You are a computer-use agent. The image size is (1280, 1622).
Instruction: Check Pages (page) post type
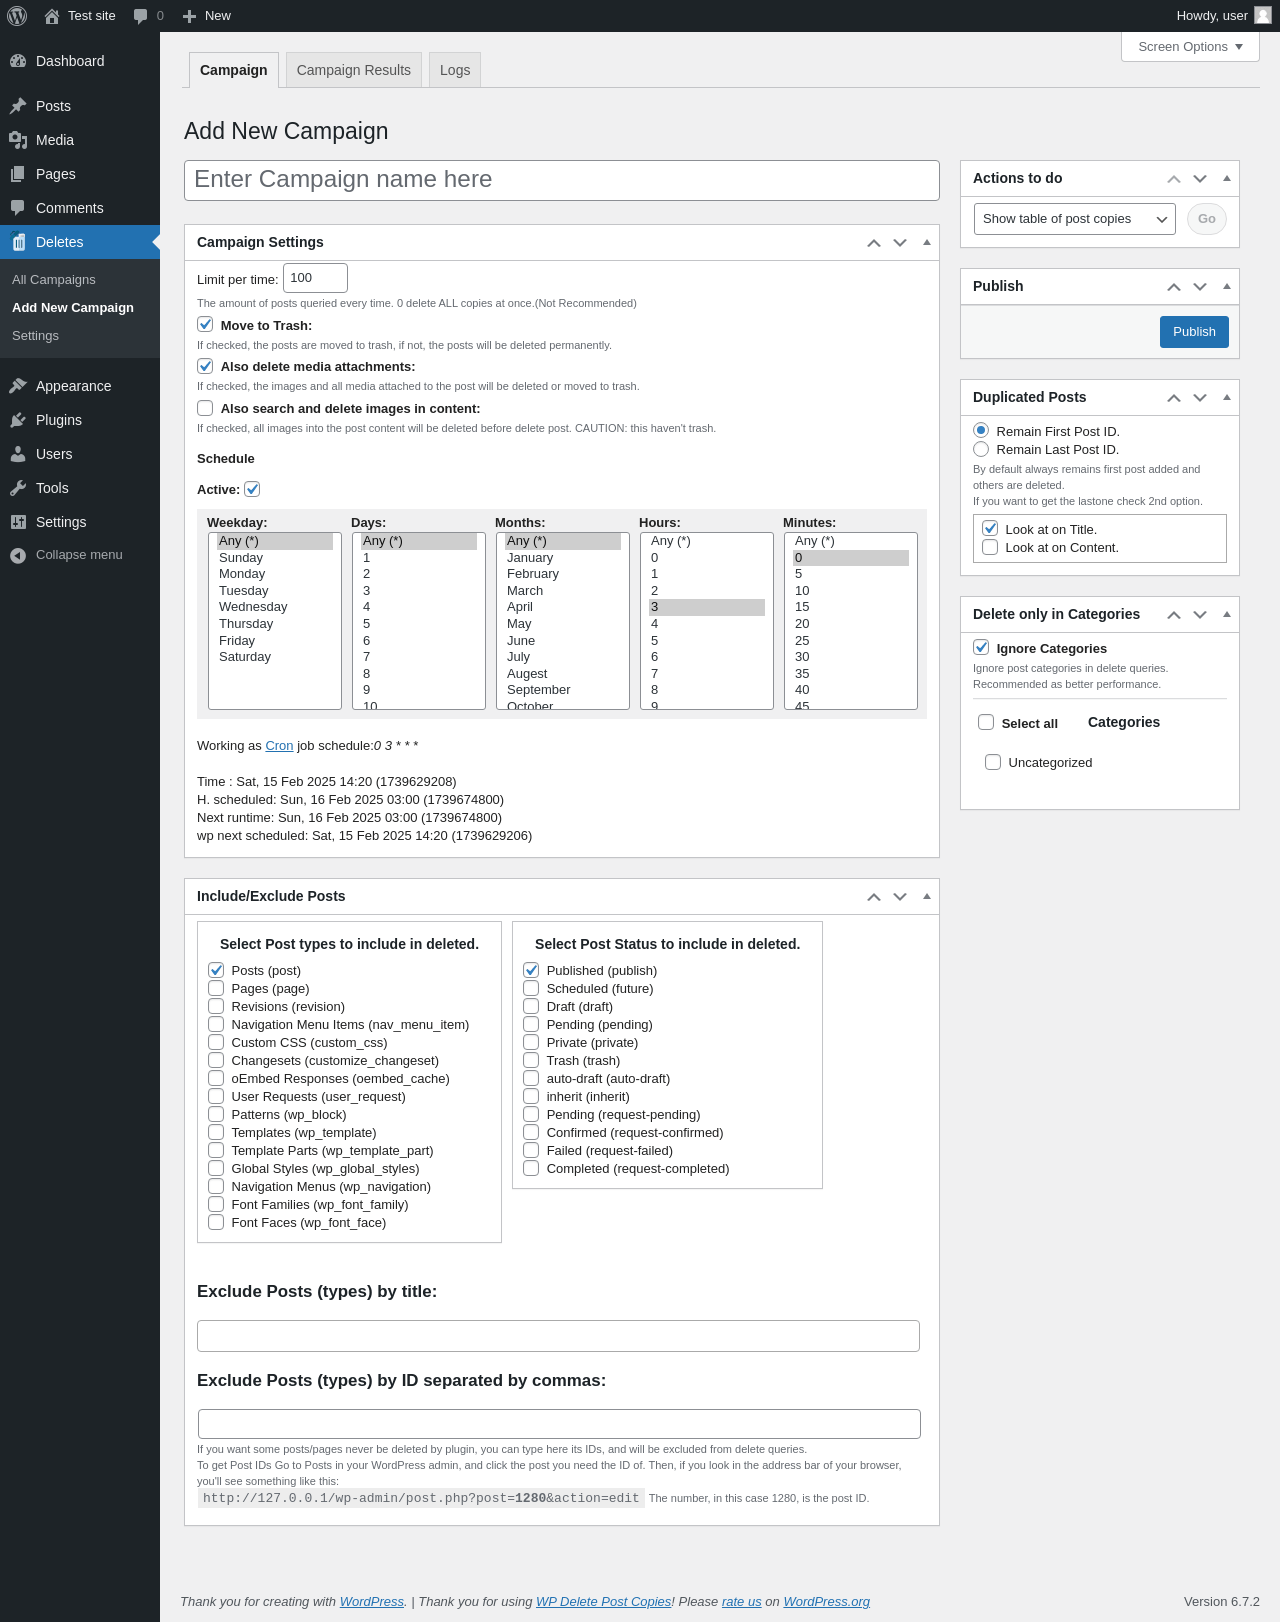pos(216,988)
